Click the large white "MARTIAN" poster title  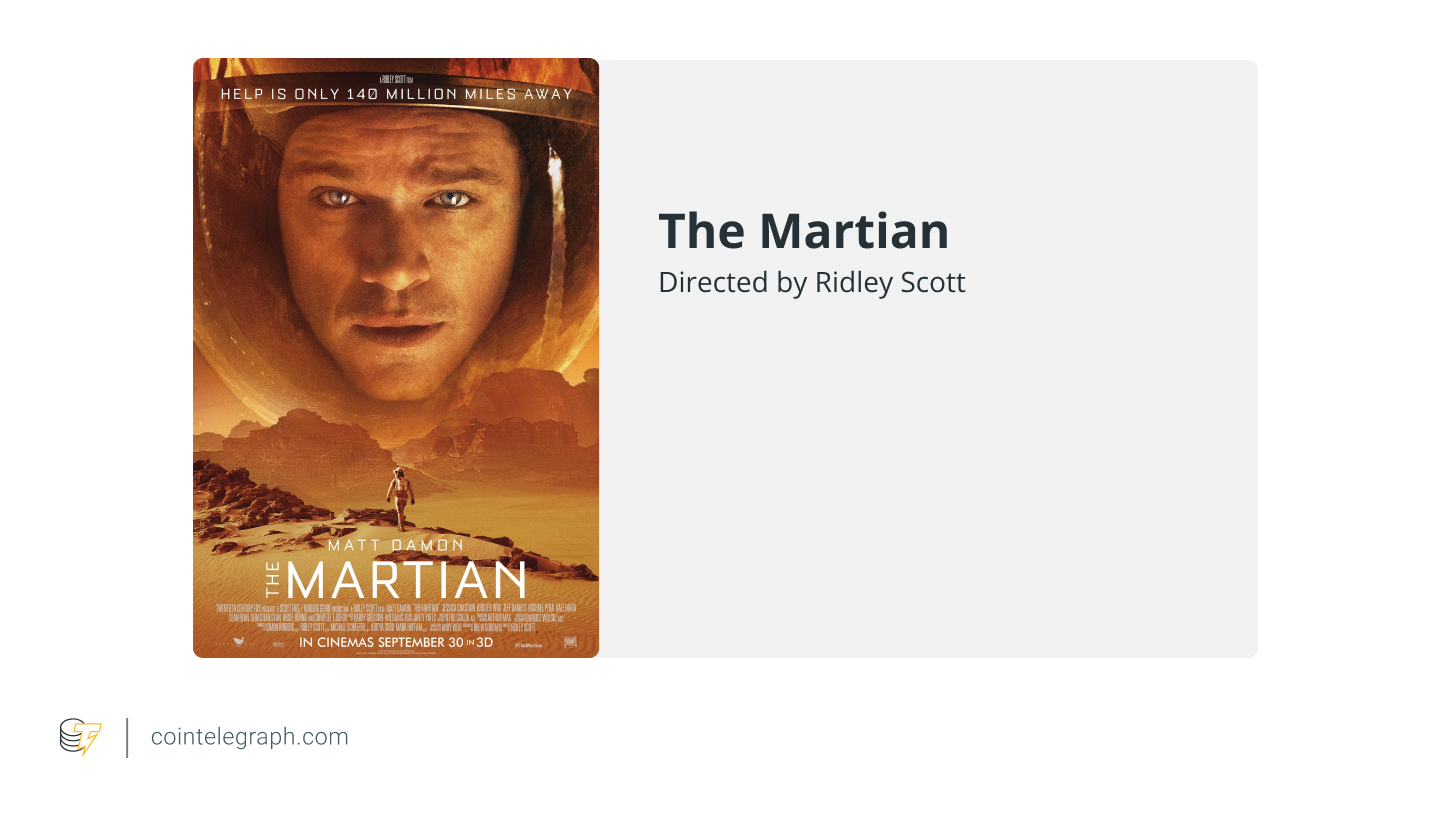(x=406, y=581)
